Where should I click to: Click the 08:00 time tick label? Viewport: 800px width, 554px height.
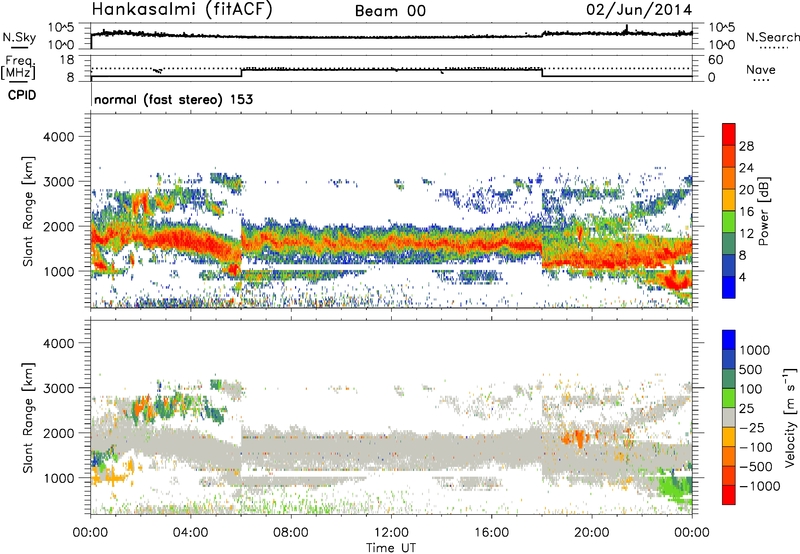coord(291,533)
